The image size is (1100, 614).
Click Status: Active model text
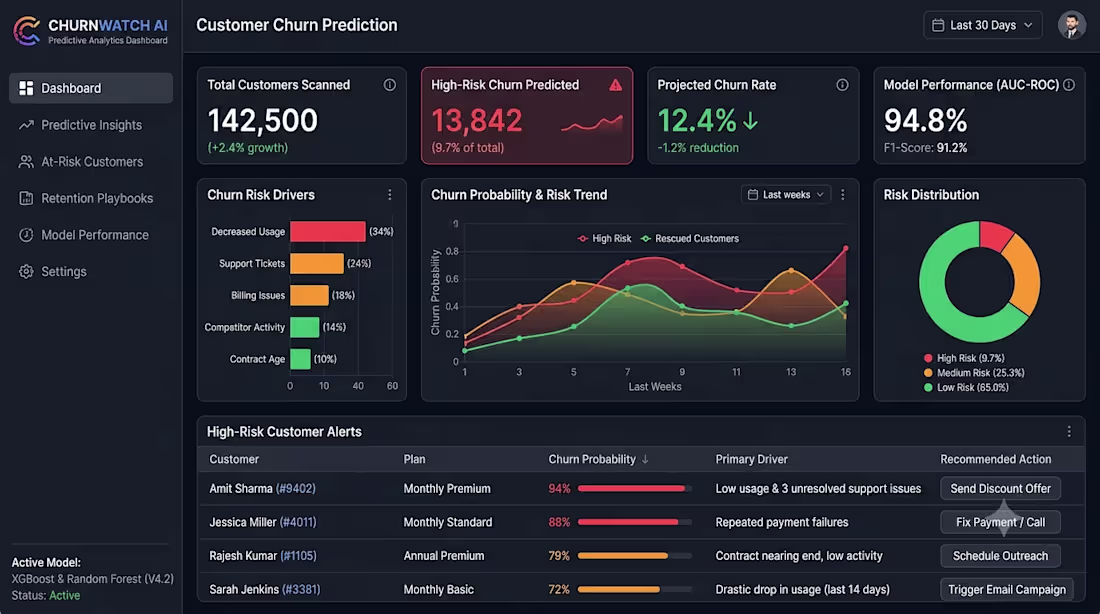click(46, 595)
